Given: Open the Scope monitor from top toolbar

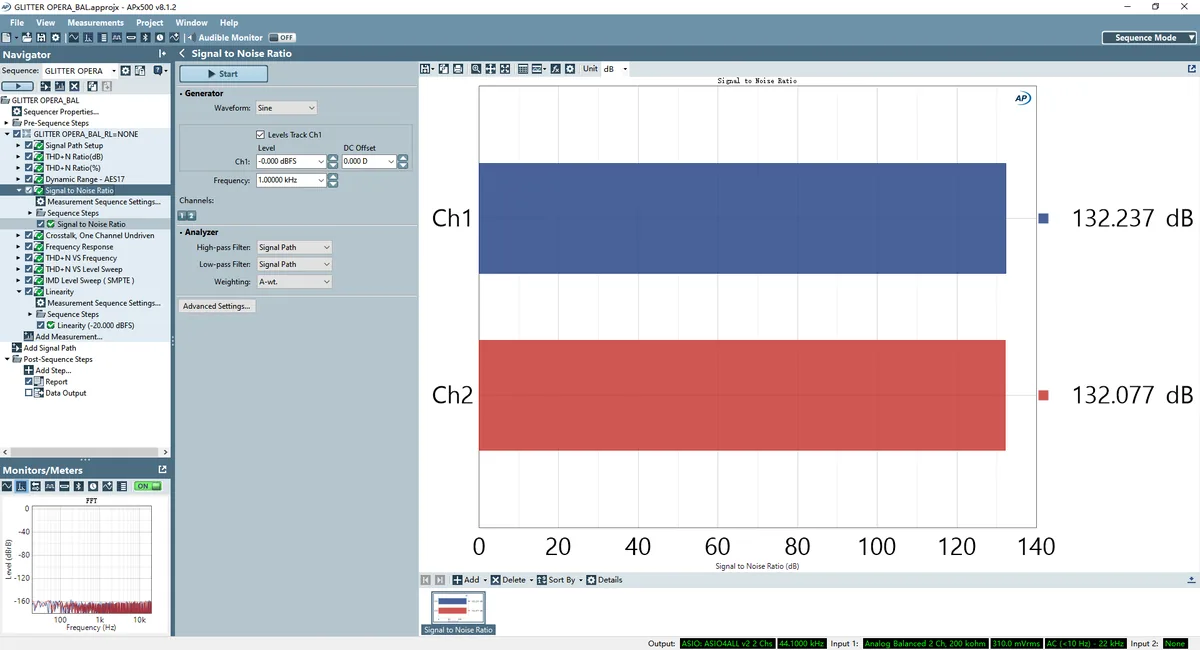Looking at the screenshot, I should tap(74, 38).
